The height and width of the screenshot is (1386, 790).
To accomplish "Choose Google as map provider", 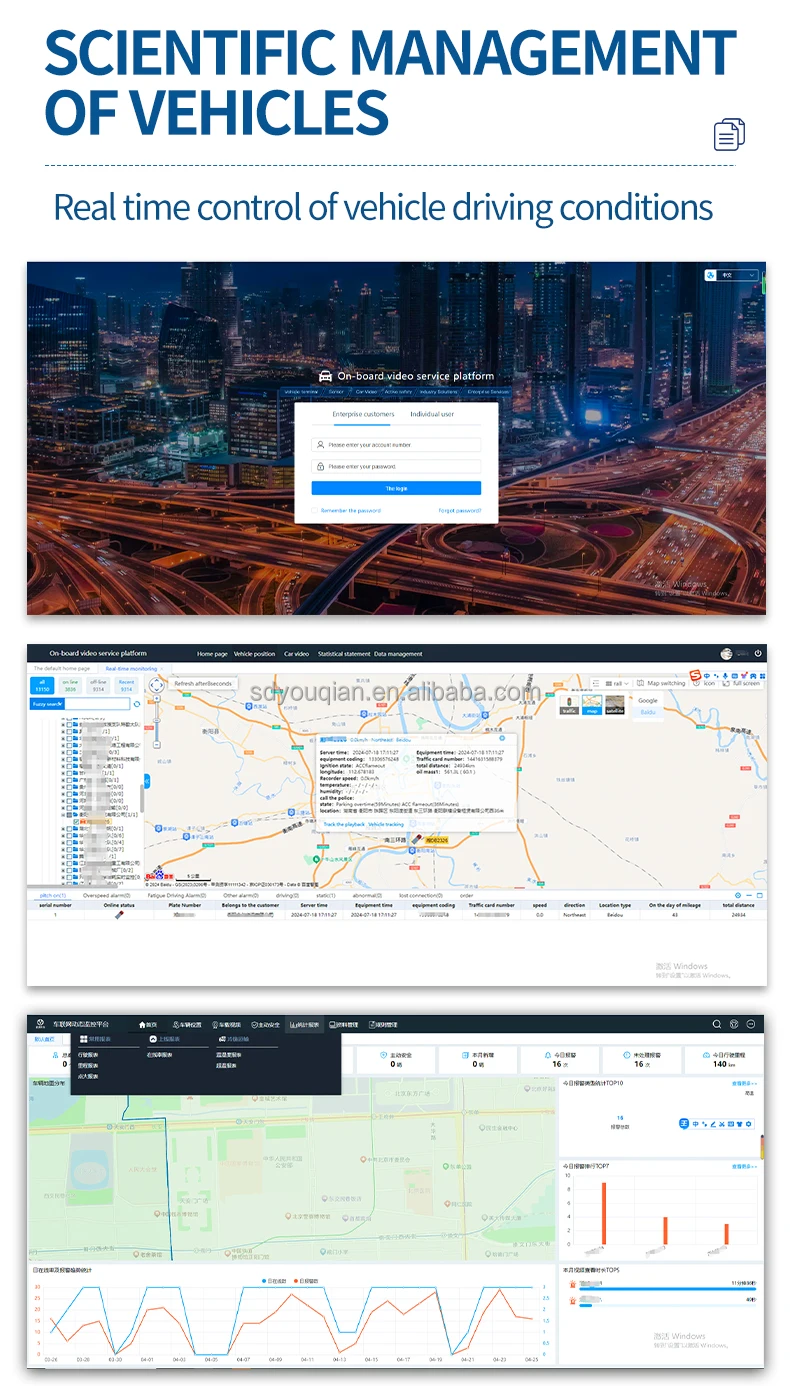I will click(649, 701).
